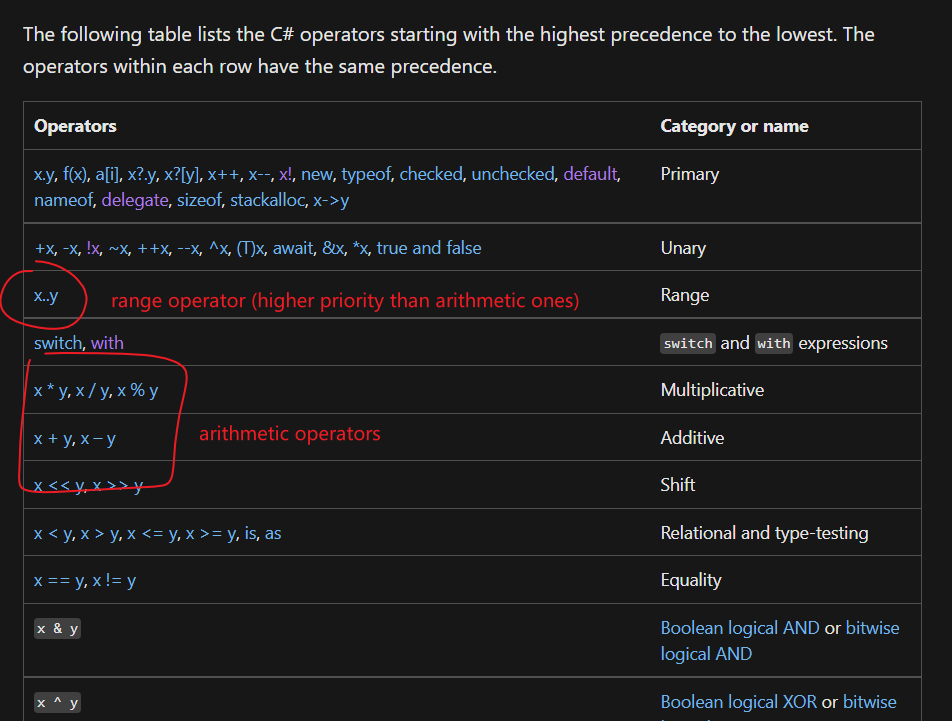Open the +x unary plus link

pyautogui.click(x=45, y=248)
